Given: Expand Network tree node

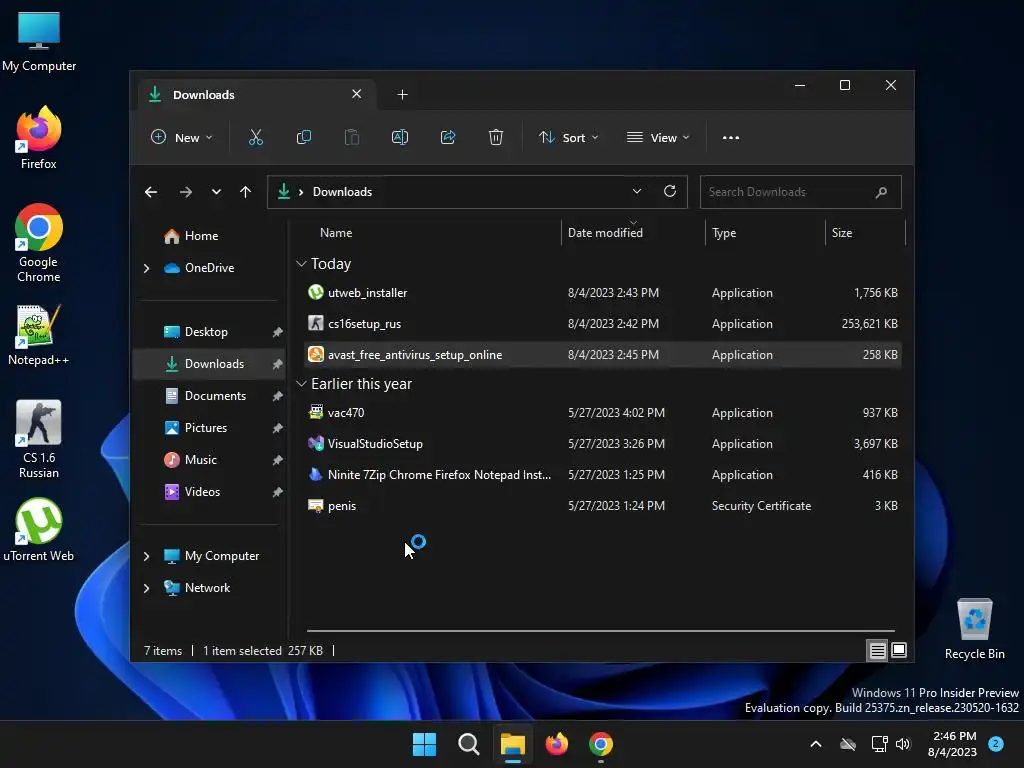Looking at the screenshot, I should [x=146, y=588].
